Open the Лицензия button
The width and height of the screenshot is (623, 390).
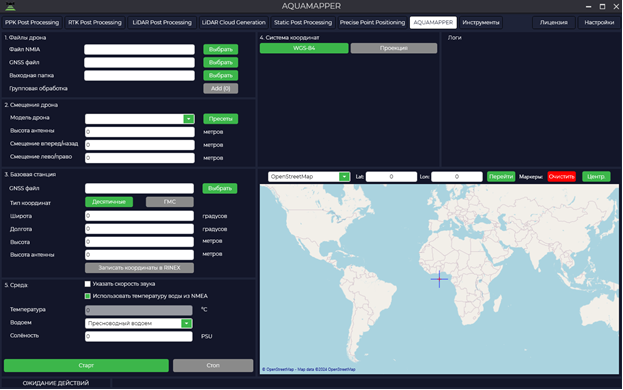[553, 23]
